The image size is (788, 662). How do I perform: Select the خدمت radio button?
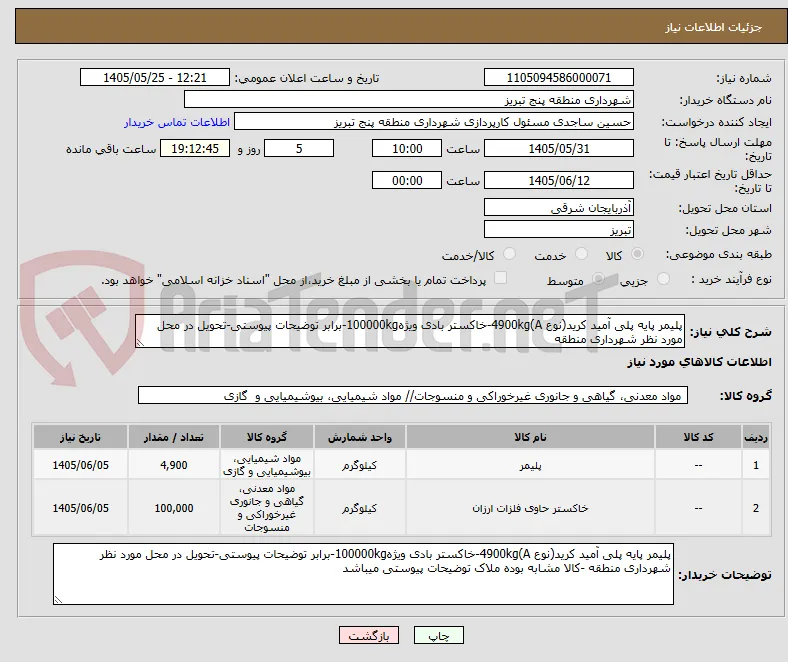581,254
